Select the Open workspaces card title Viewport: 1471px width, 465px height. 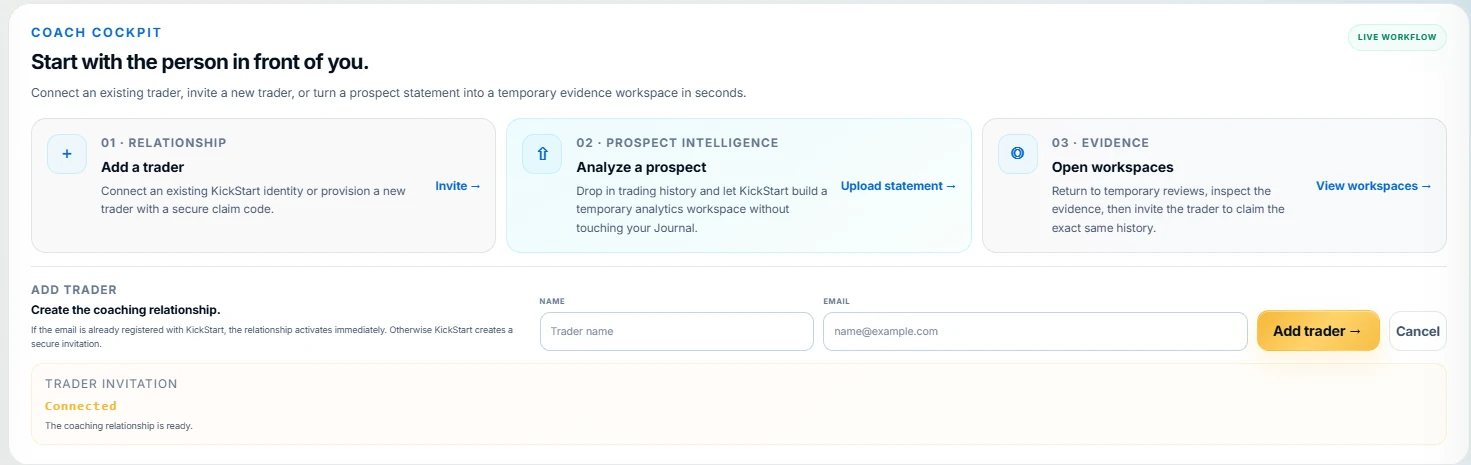(x=1113, y=167)
